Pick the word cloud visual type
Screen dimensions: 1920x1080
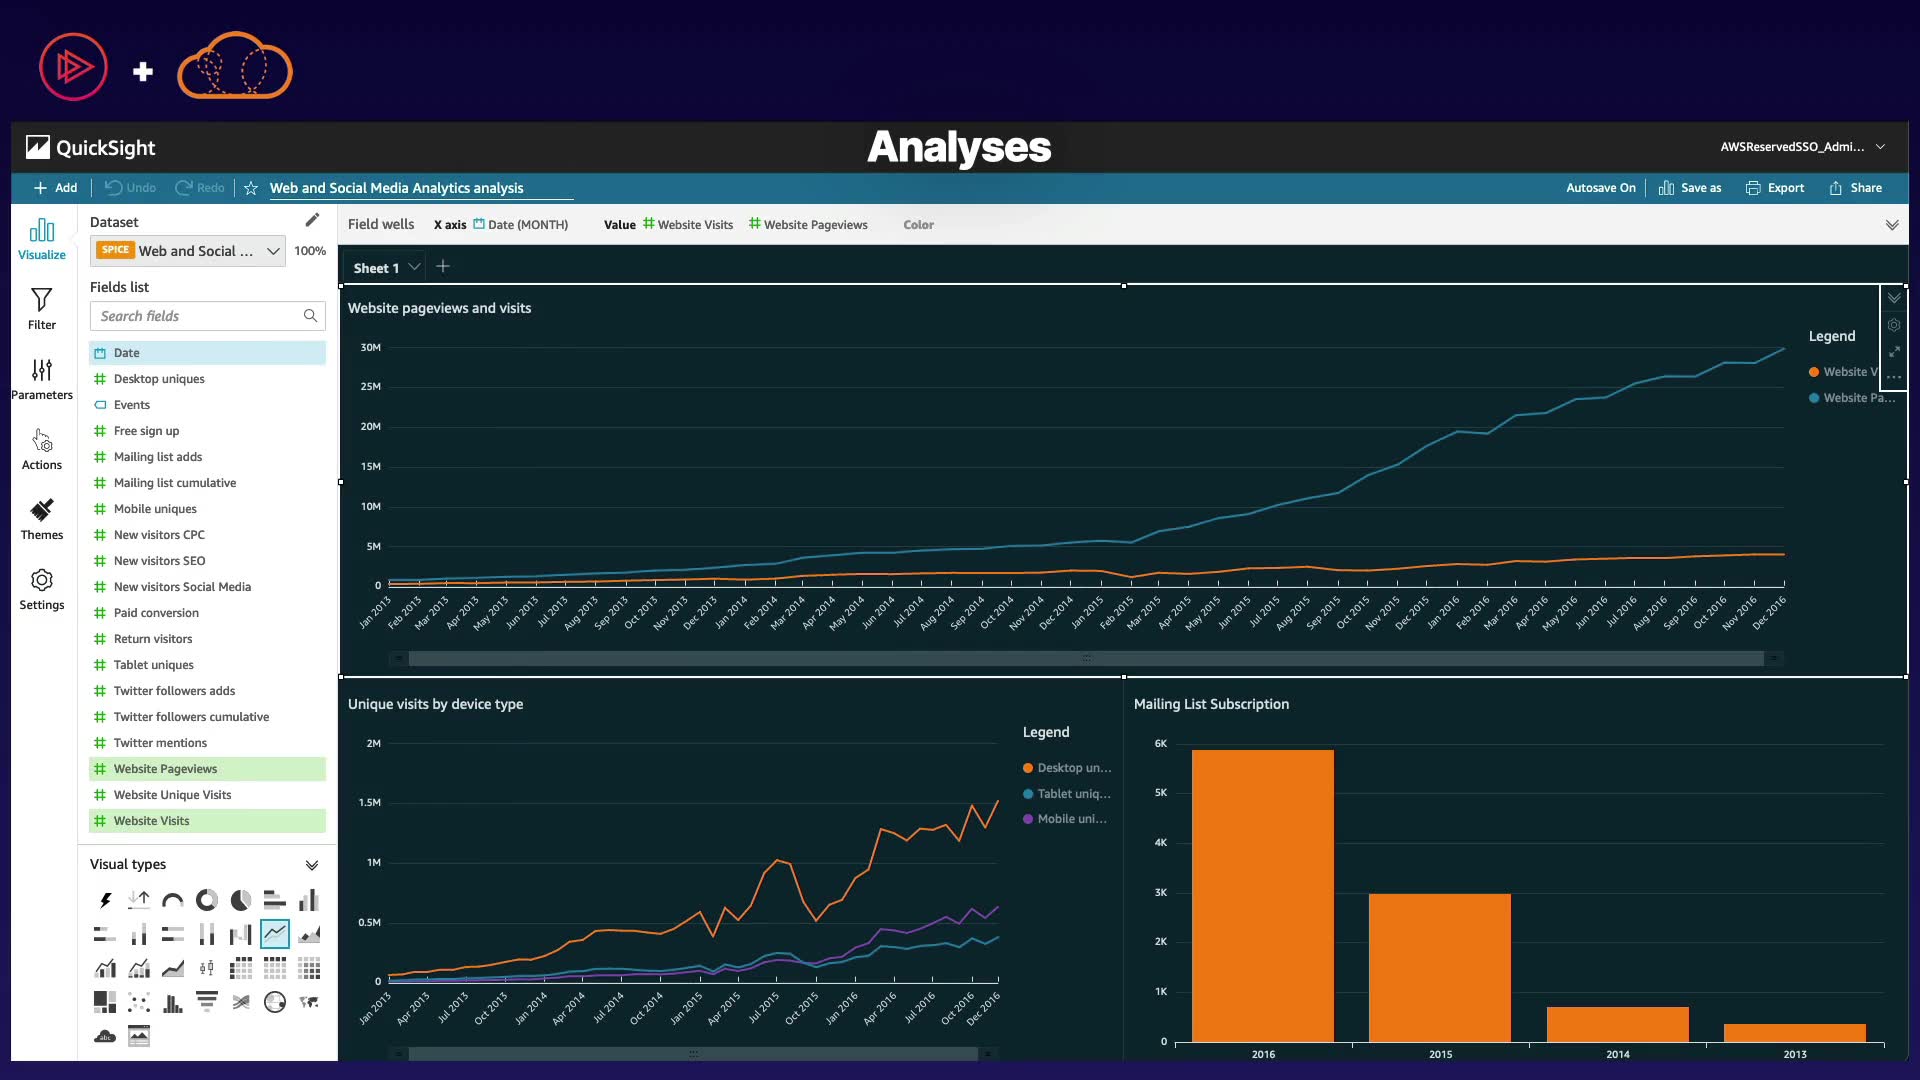[105, 1036]
